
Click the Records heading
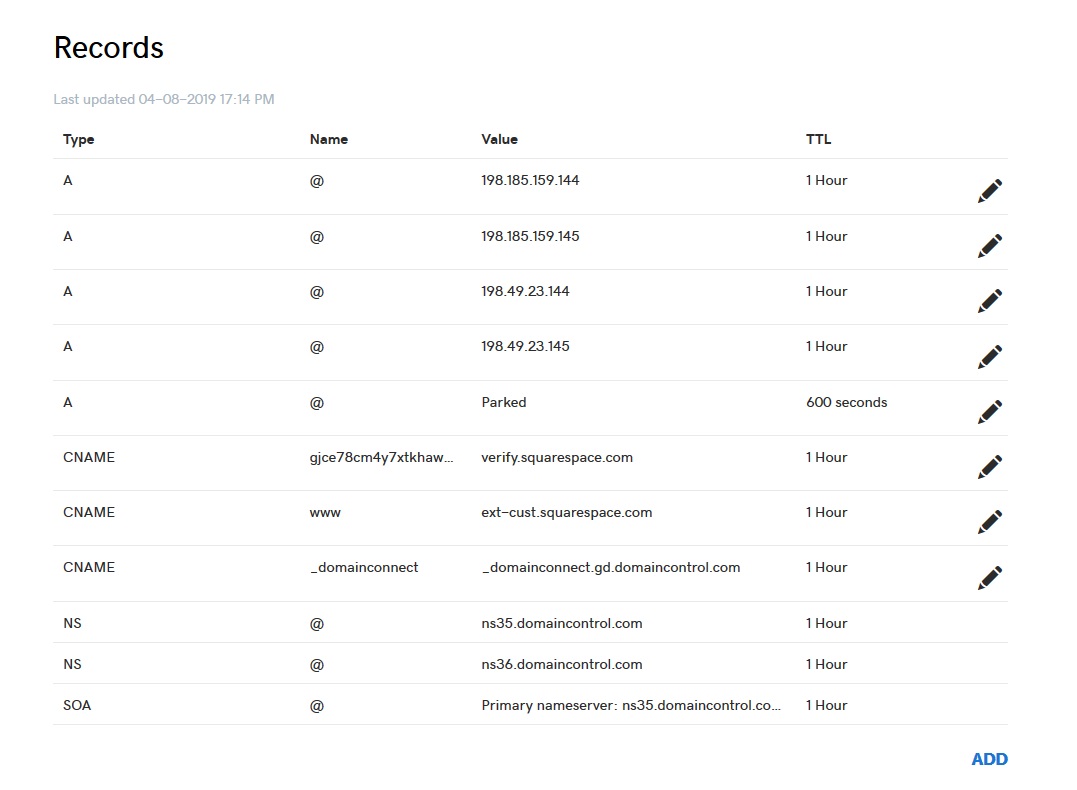tap(109, 47)
